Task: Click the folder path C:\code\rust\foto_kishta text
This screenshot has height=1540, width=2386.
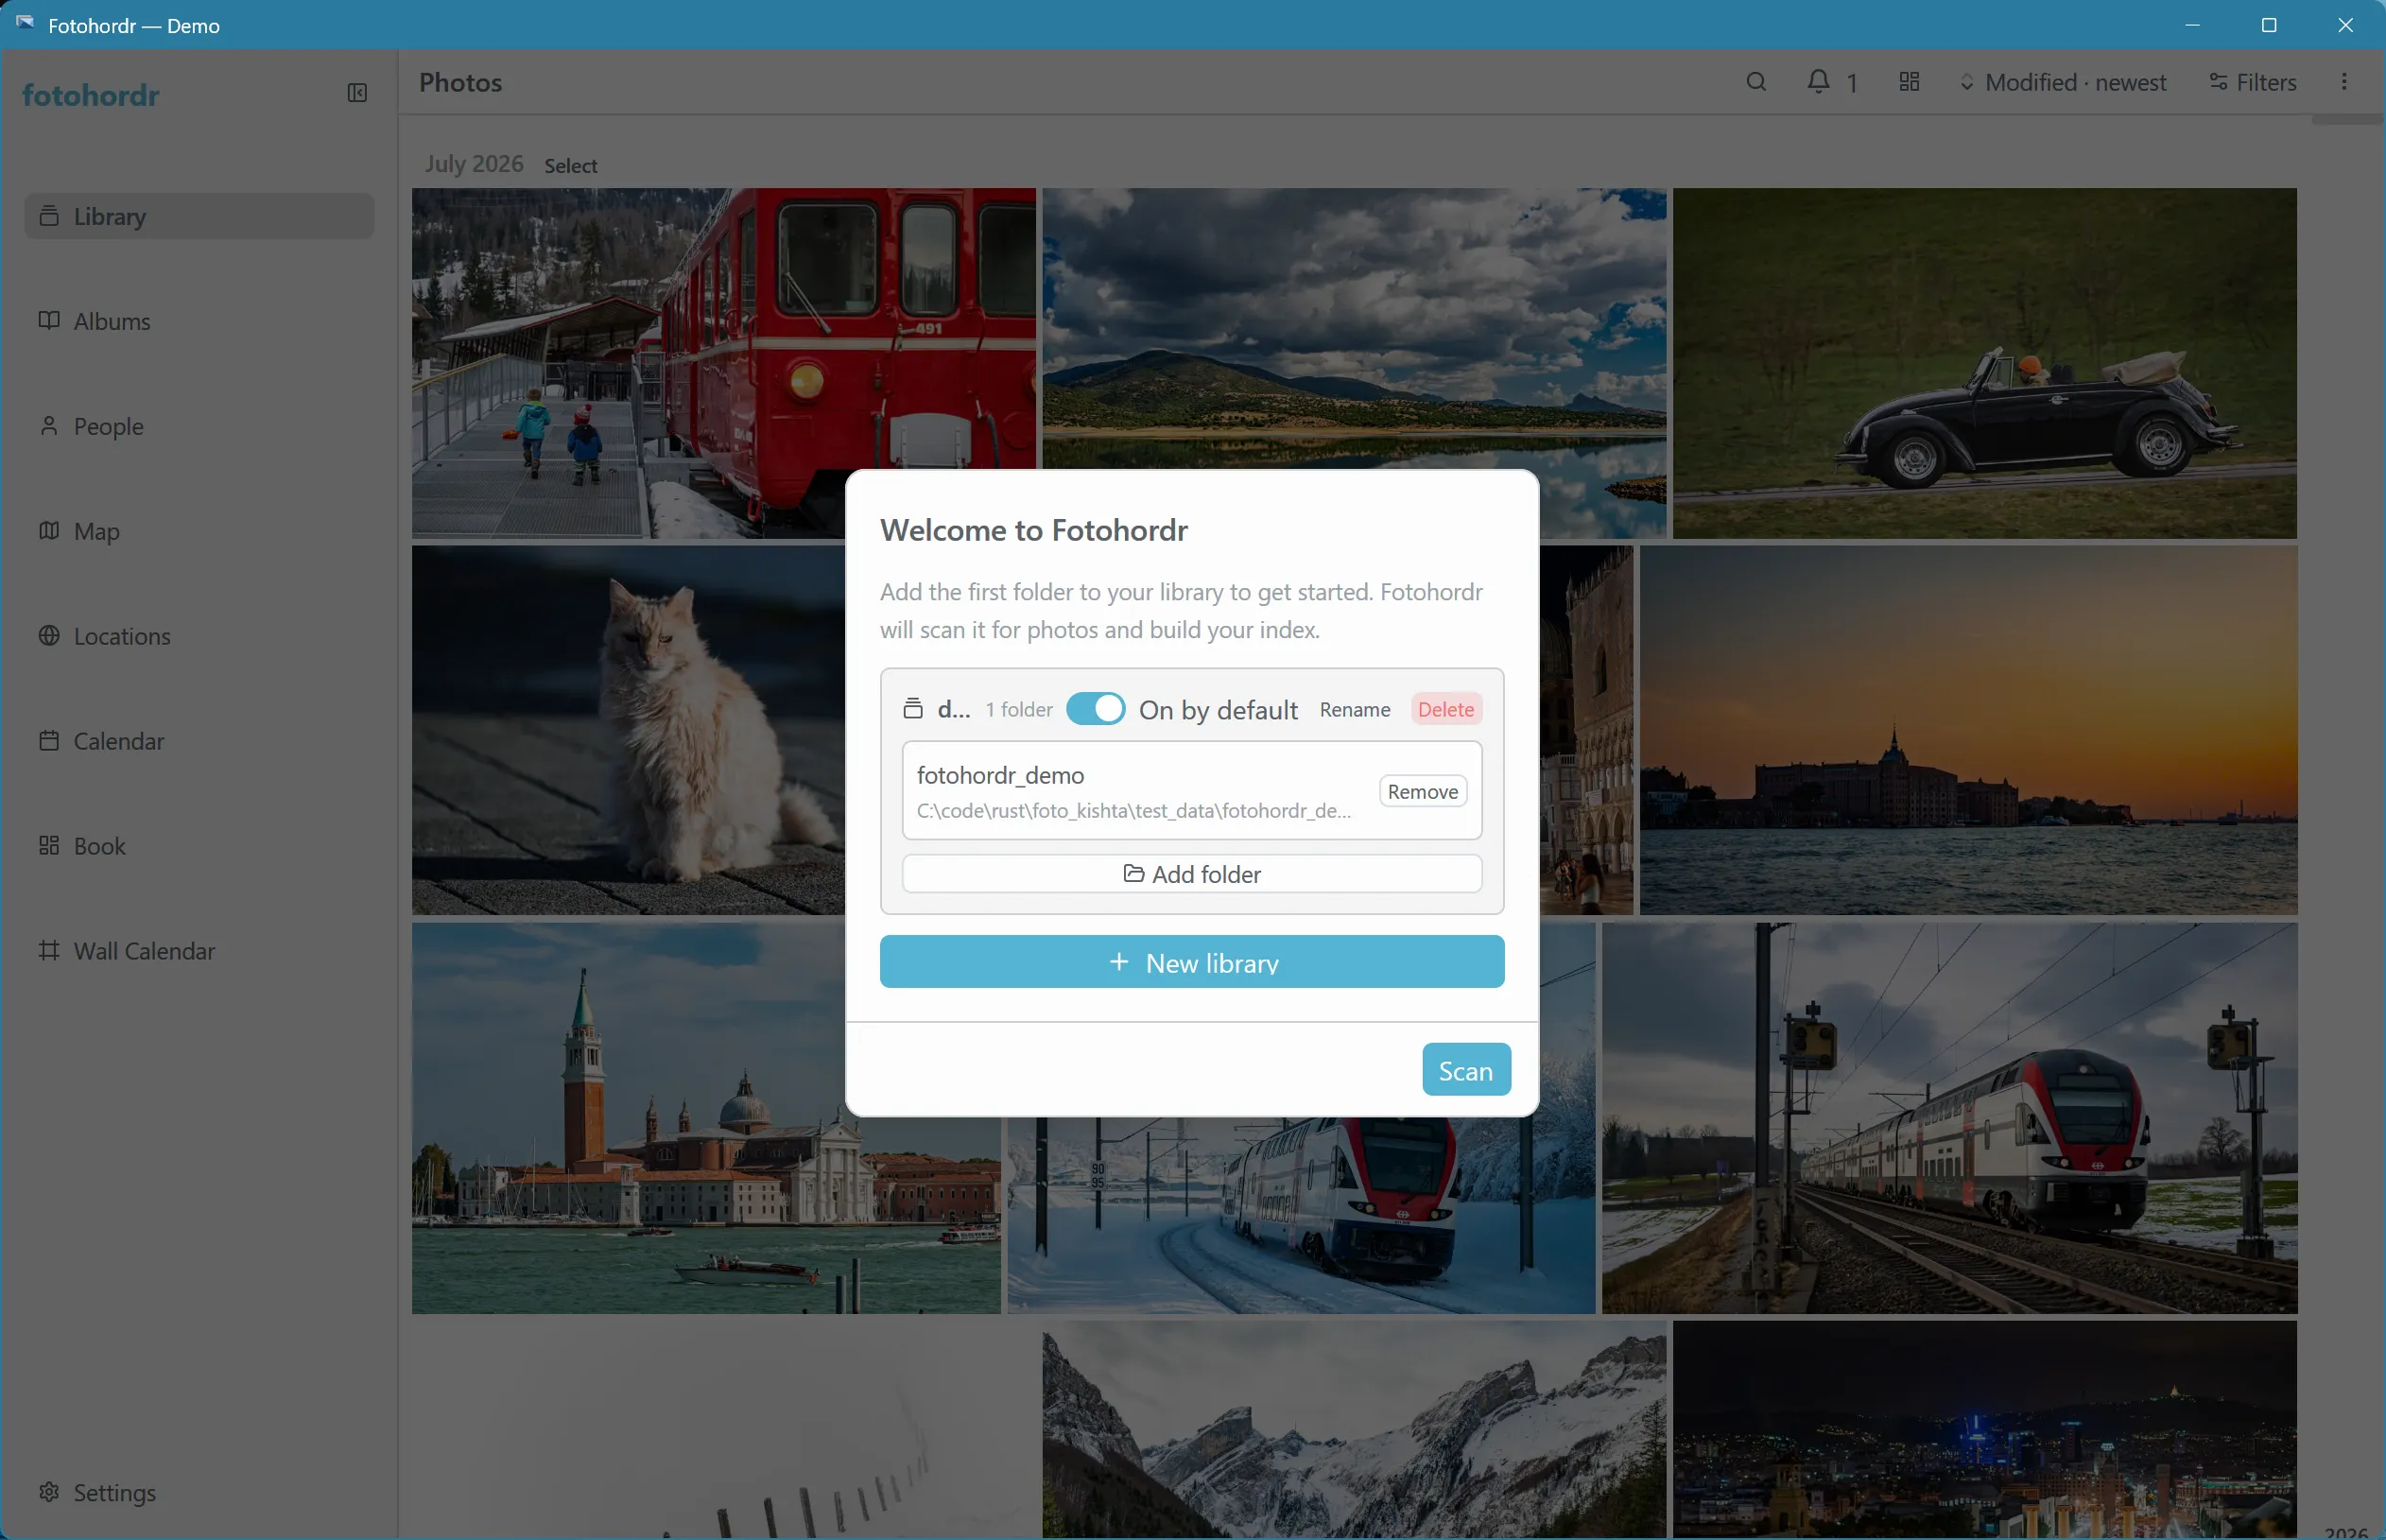Action: pyautogui.click(x=1133, y=811)
